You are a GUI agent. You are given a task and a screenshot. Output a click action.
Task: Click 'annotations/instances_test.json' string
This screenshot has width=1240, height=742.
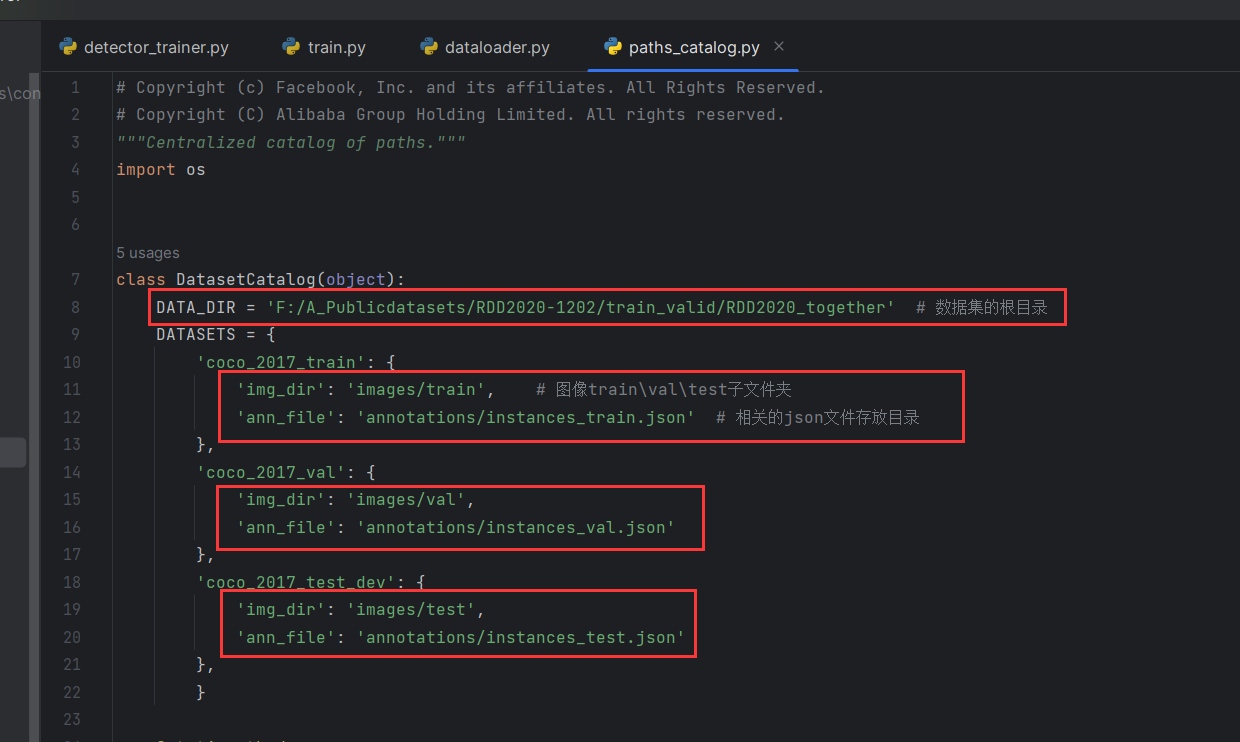click(x=521, y=637)
